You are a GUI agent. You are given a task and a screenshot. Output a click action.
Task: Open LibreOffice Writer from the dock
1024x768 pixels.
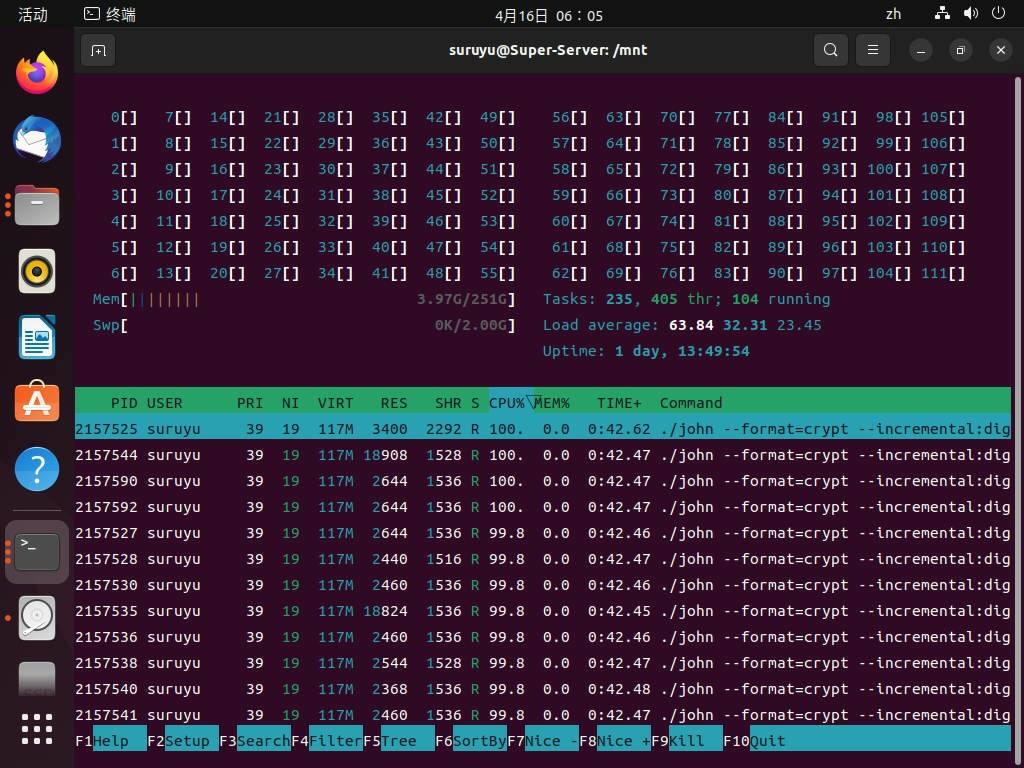(x=37, y=337)
